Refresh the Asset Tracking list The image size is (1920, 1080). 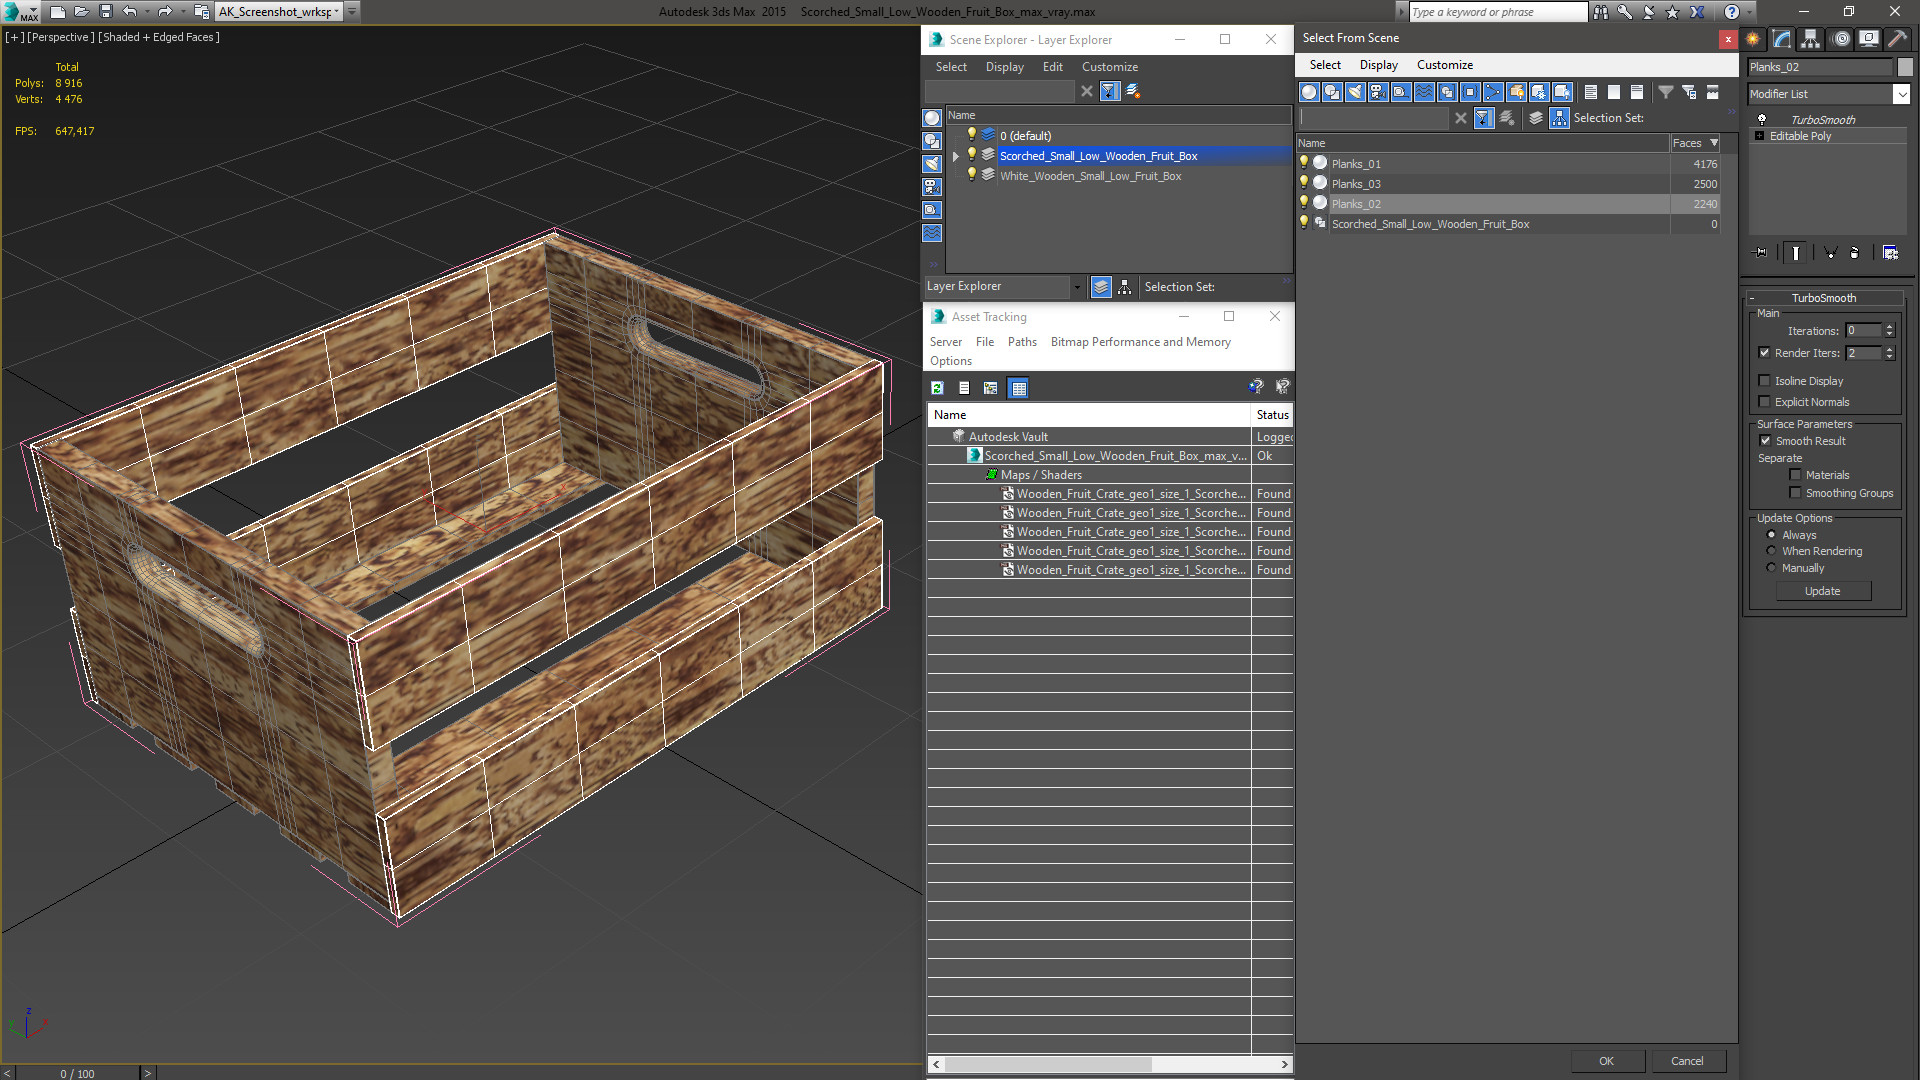[x=937, y=388]
